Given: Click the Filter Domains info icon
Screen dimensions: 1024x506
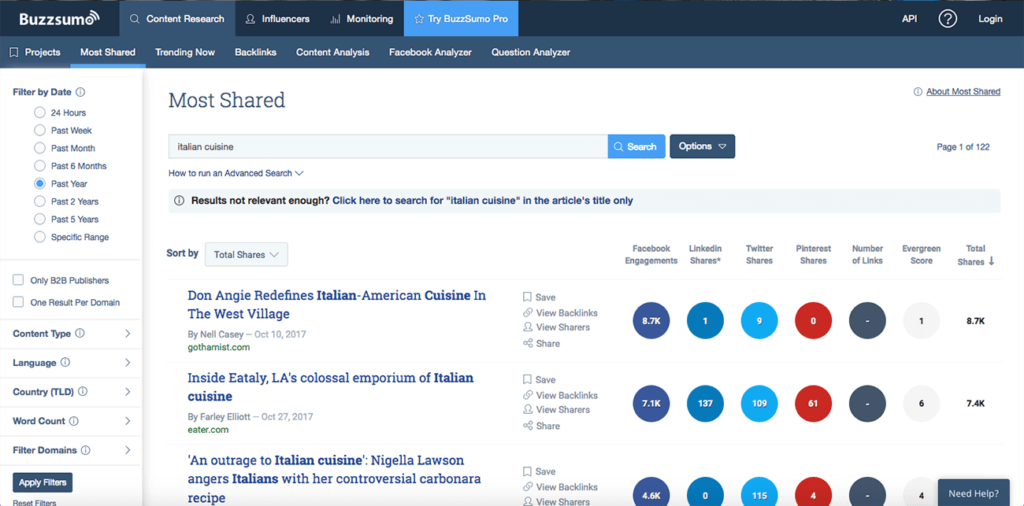Looking at the screenshot, I should click(86, 451).
